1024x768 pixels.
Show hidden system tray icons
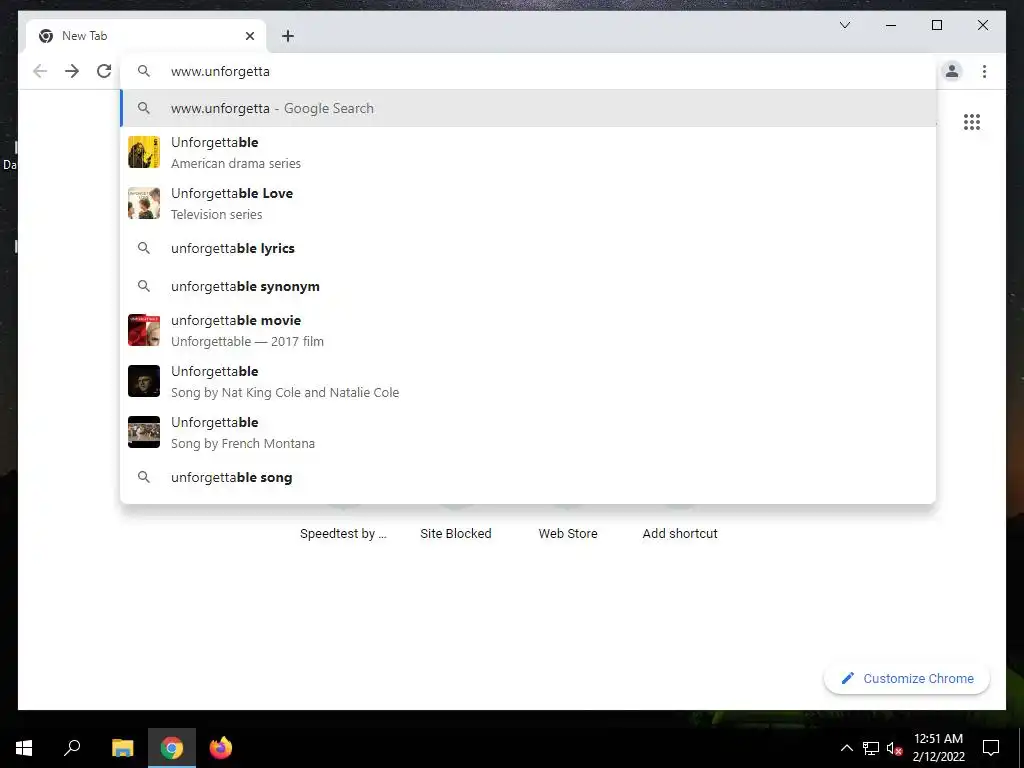click(x=846, y=748)
